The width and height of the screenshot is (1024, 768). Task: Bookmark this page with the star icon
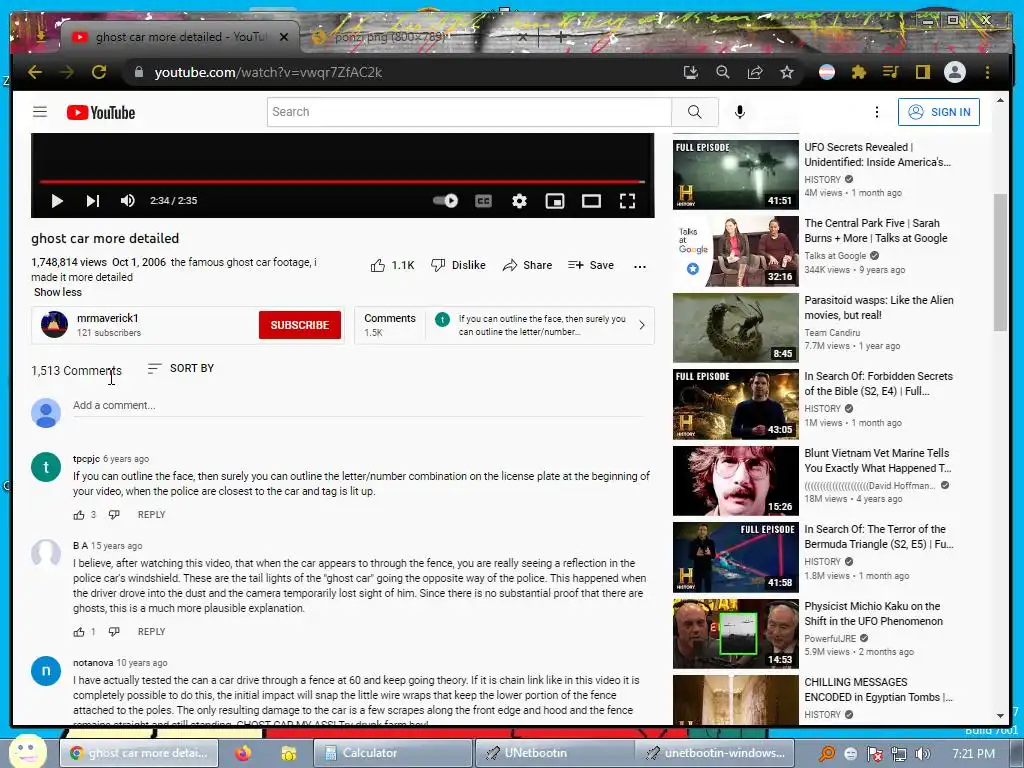pos(787,72)
